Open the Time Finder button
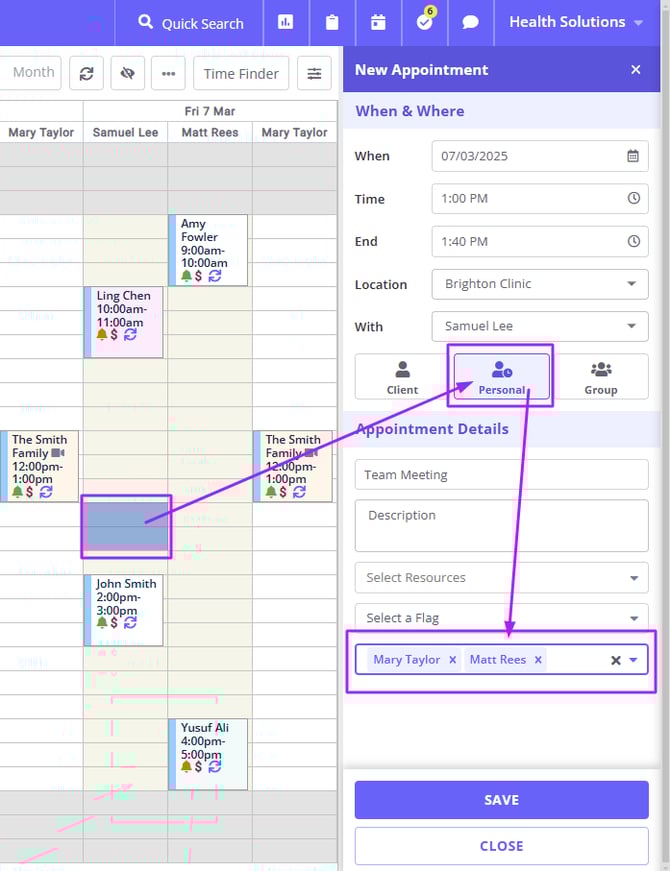 pyautogui.click(x=240, y=73)
